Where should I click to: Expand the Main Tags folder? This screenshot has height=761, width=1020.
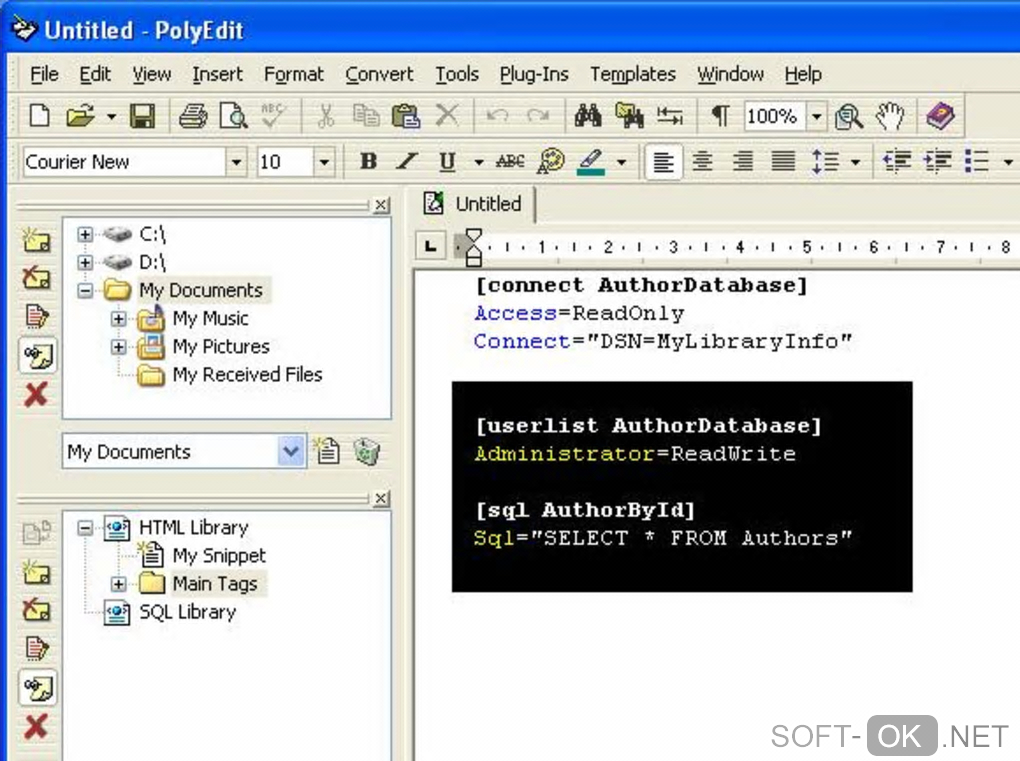(118, 584)
